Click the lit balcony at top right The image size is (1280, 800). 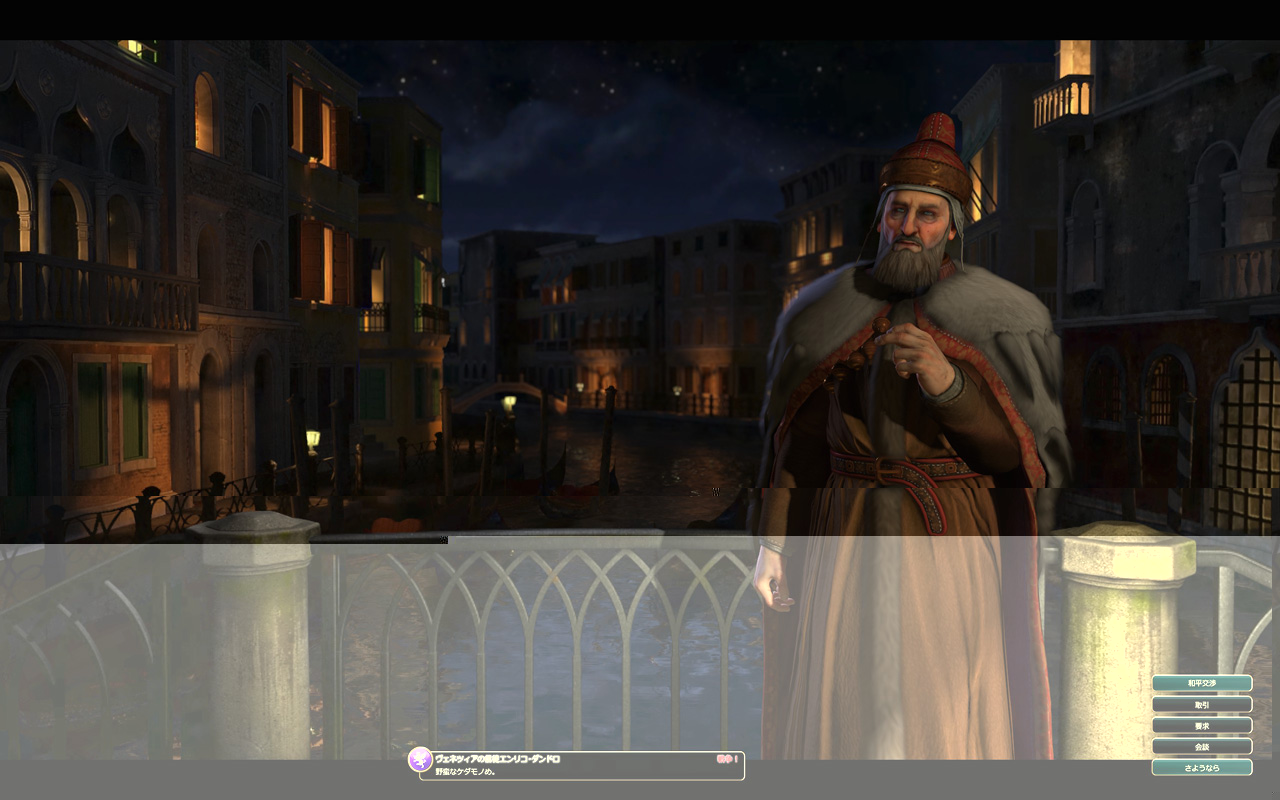[x=1062, y=100]
